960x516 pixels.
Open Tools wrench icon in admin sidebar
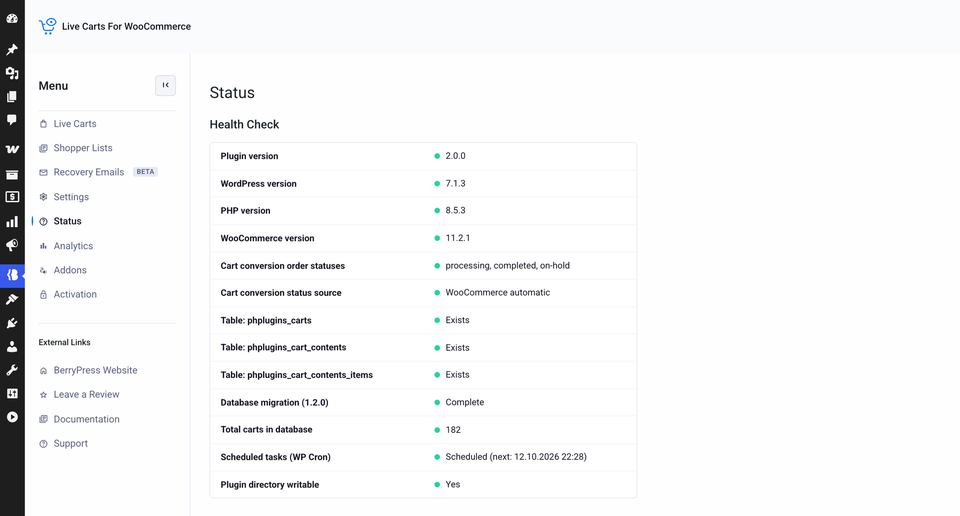pyautogui.click(x=12, y=370)
